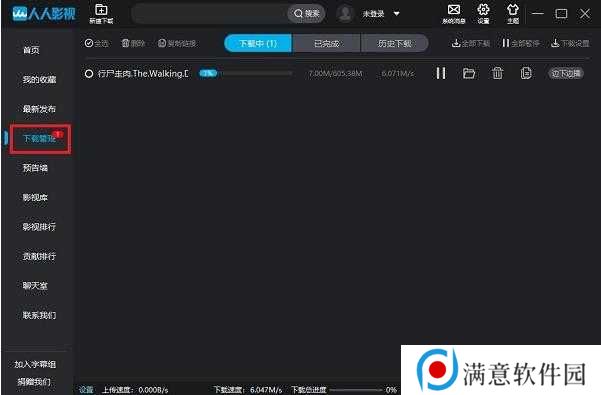Focus the search input box
This screenshot has width=601, height=395.
pyautogui.click(x=210, y=14)
